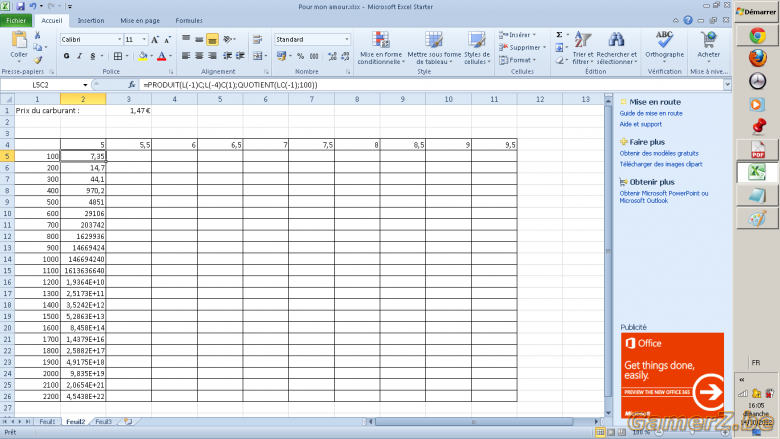Click the font color A

[x=161, y=56]
